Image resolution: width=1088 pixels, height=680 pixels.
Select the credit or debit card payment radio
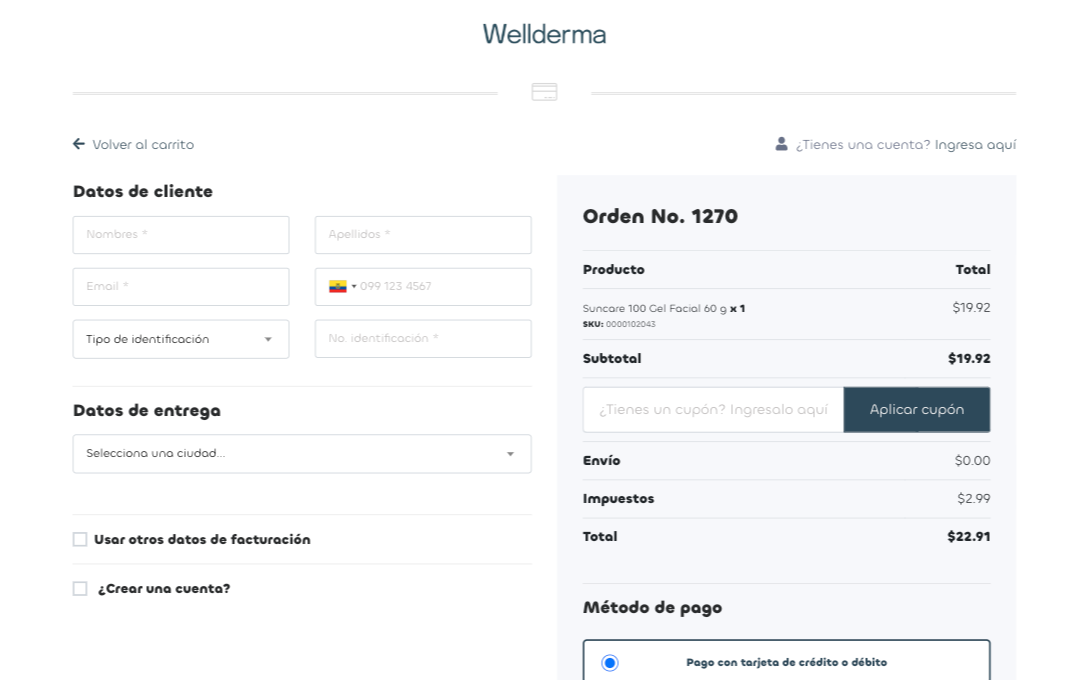coord(610,663)
